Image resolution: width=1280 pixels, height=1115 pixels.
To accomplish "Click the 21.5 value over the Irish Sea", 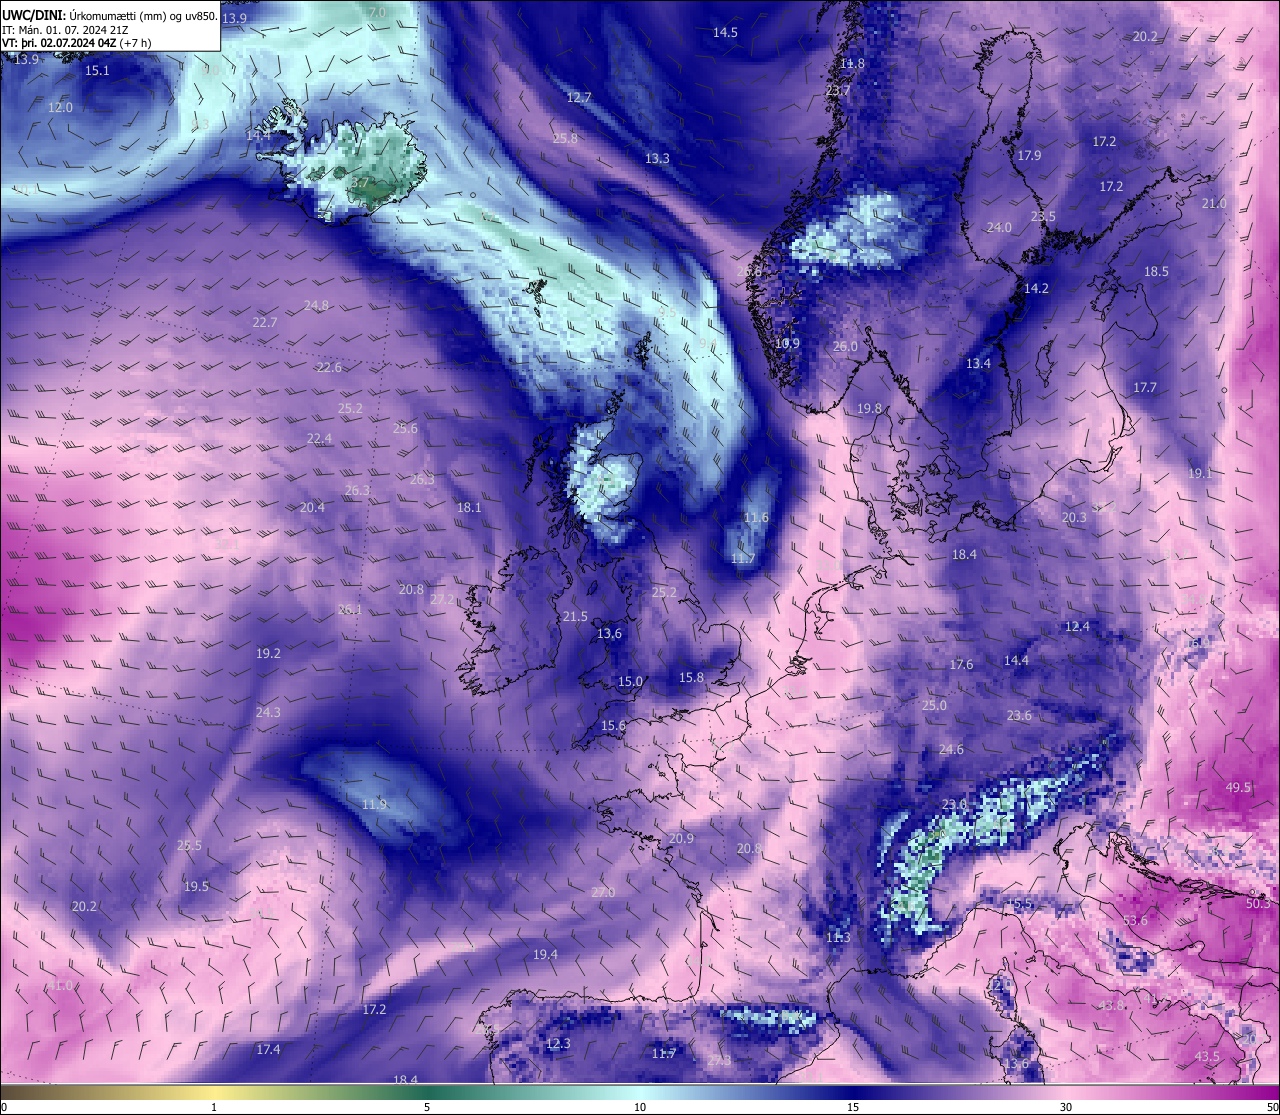I will 575,616.
